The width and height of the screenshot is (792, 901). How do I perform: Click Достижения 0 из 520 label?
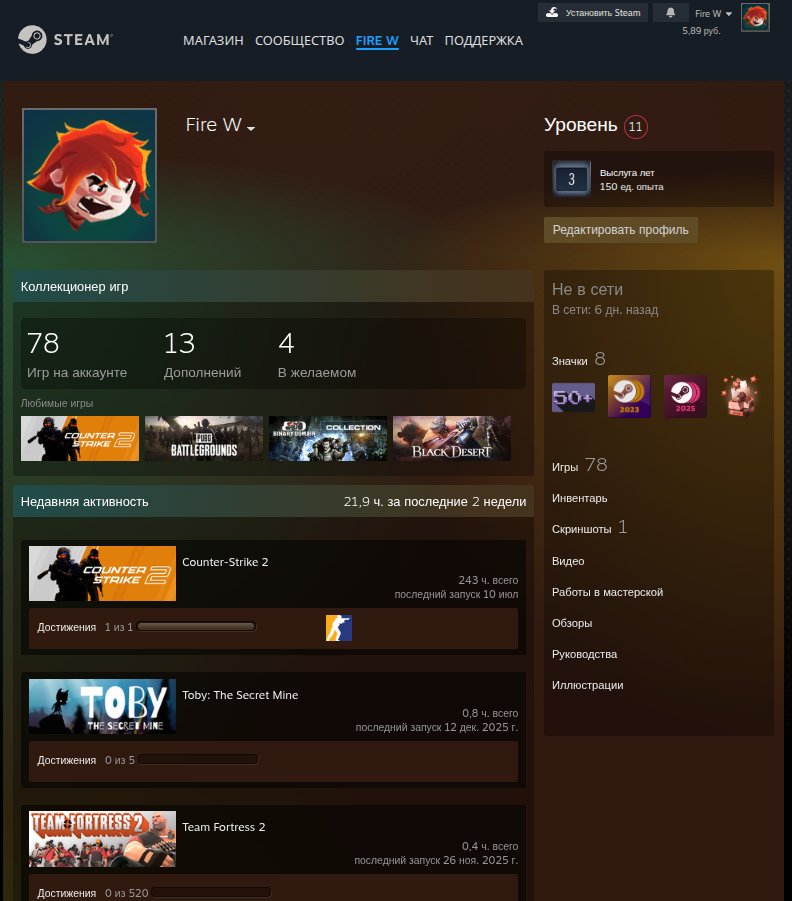pos(93,893)
